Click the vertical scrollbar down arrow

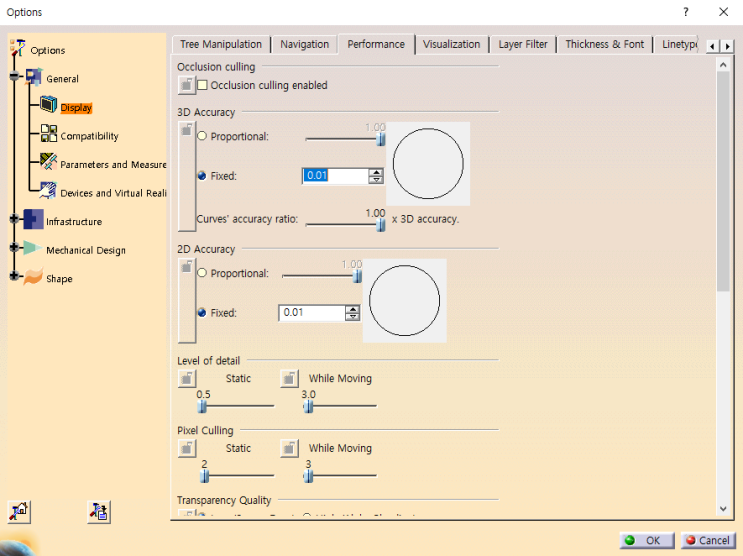pos(723,509)
